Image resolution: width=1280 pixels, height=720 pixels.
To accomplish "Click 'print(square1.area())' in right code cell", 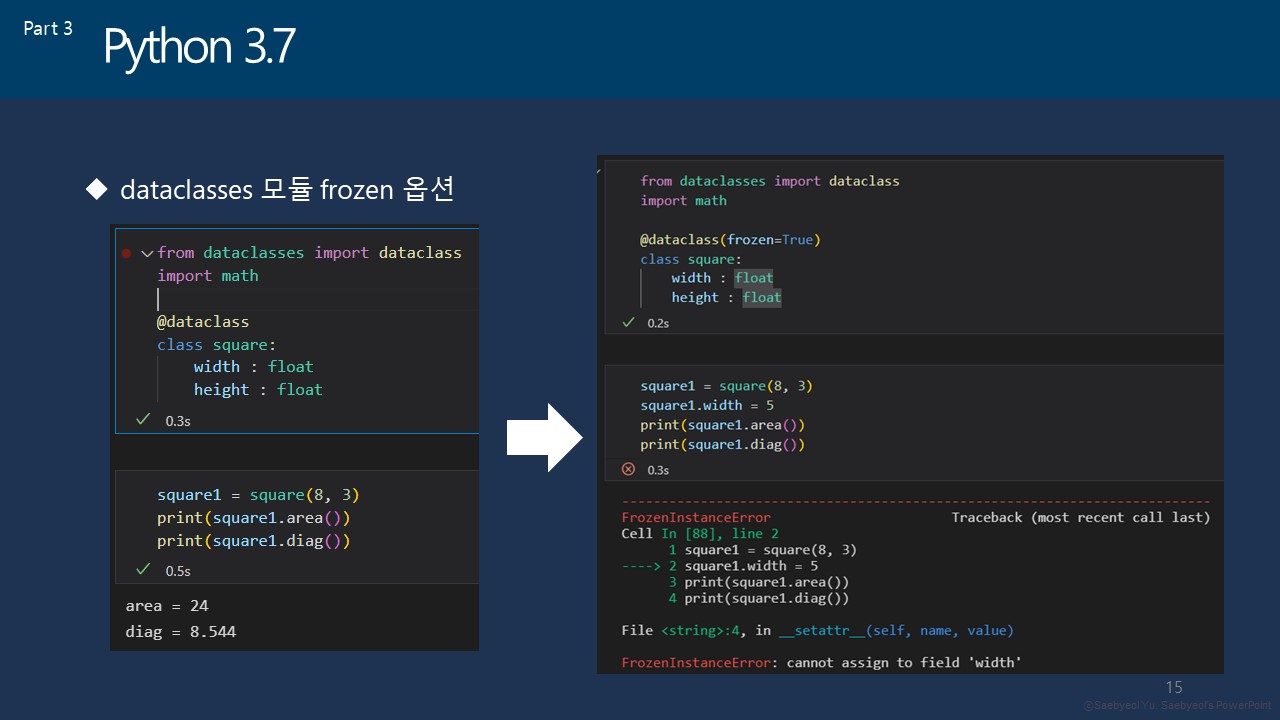I will (723, 425).
